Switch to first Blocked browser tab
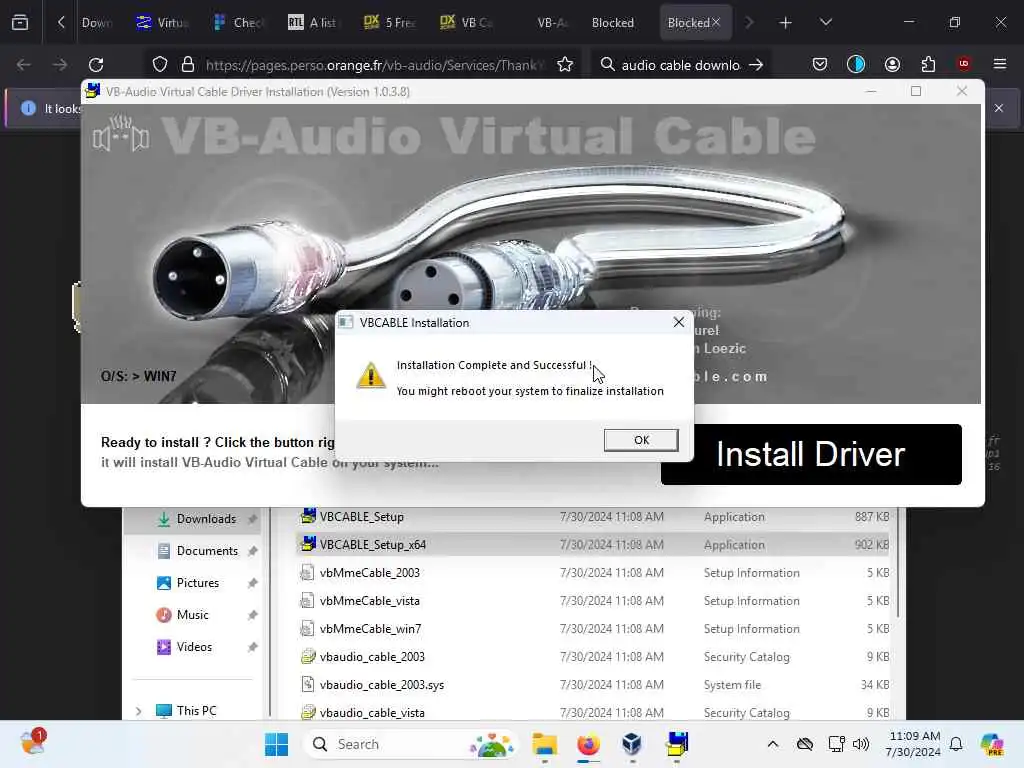The image size is (1024, 768). click(x=613, y=23)
